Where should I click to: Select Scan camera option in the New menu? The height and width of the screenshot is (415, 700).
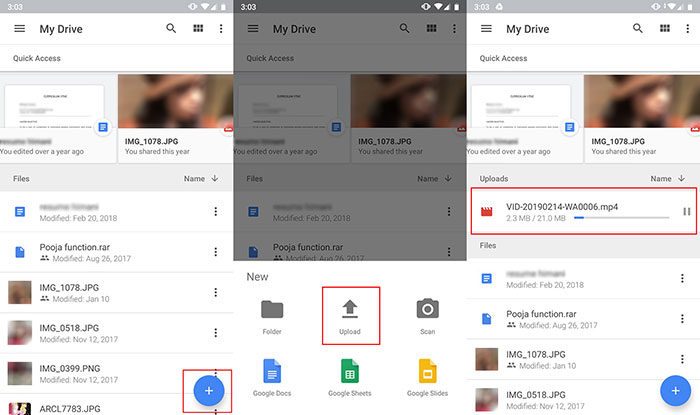pyautogui.click(x=428, y=317)
